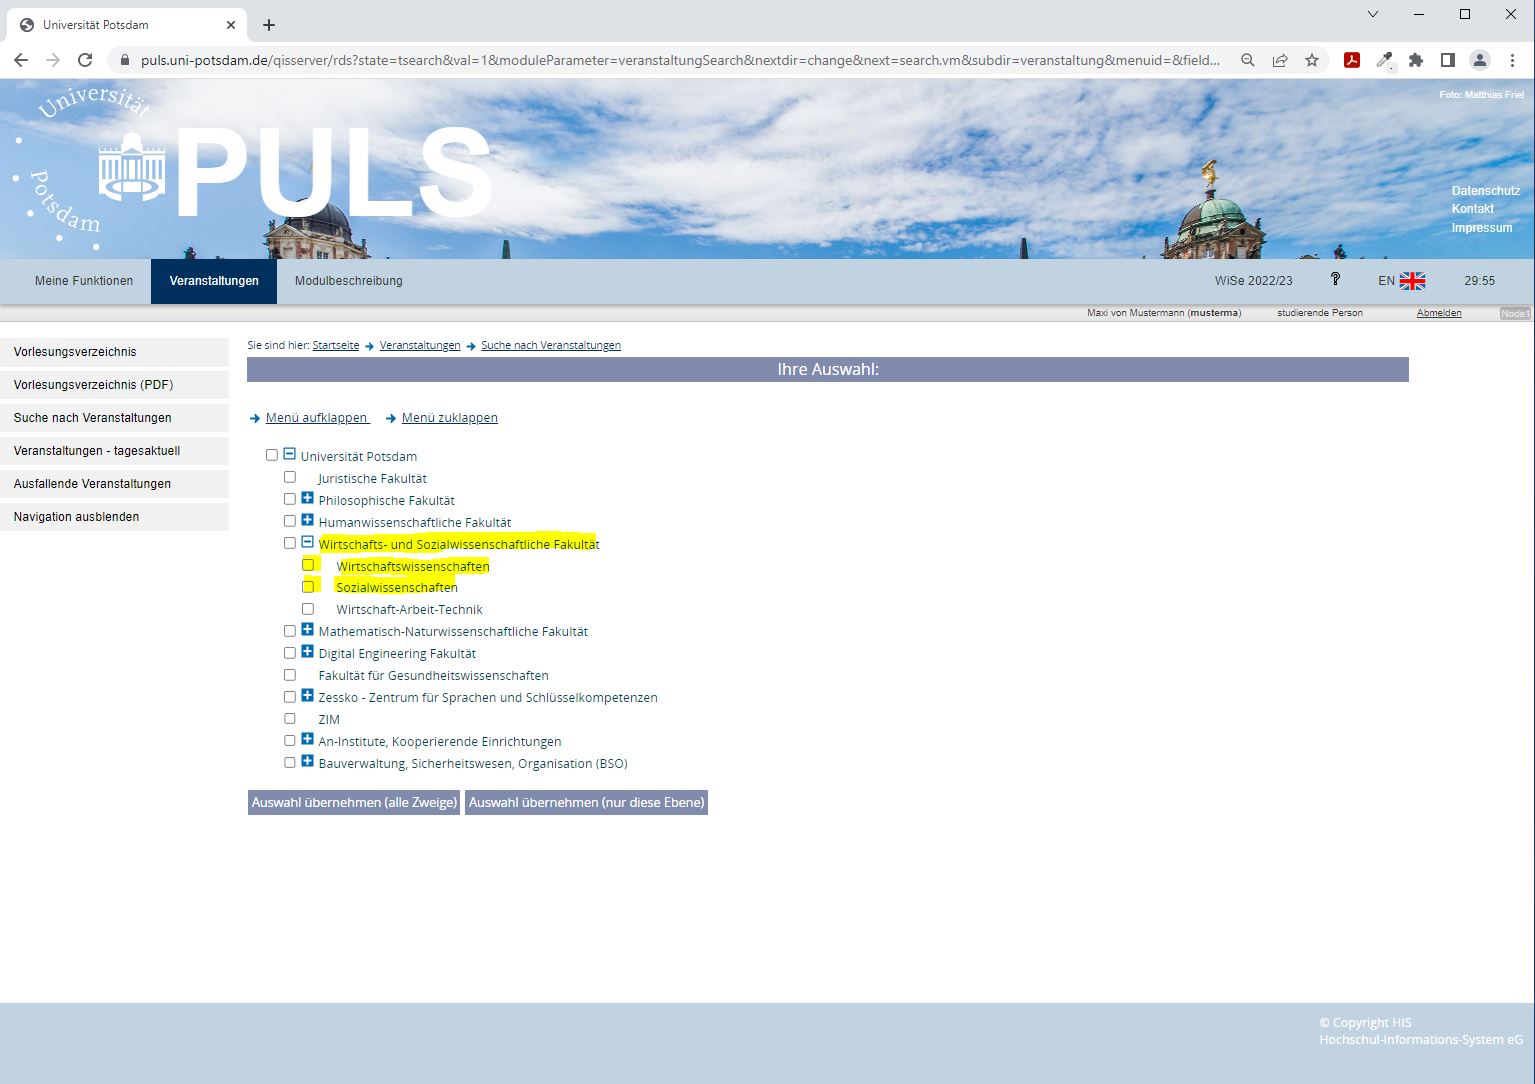The height and width of the screenshot is (1084, 1535).
Task: Click the Abmelden logout link
Action: (1439, 313)
